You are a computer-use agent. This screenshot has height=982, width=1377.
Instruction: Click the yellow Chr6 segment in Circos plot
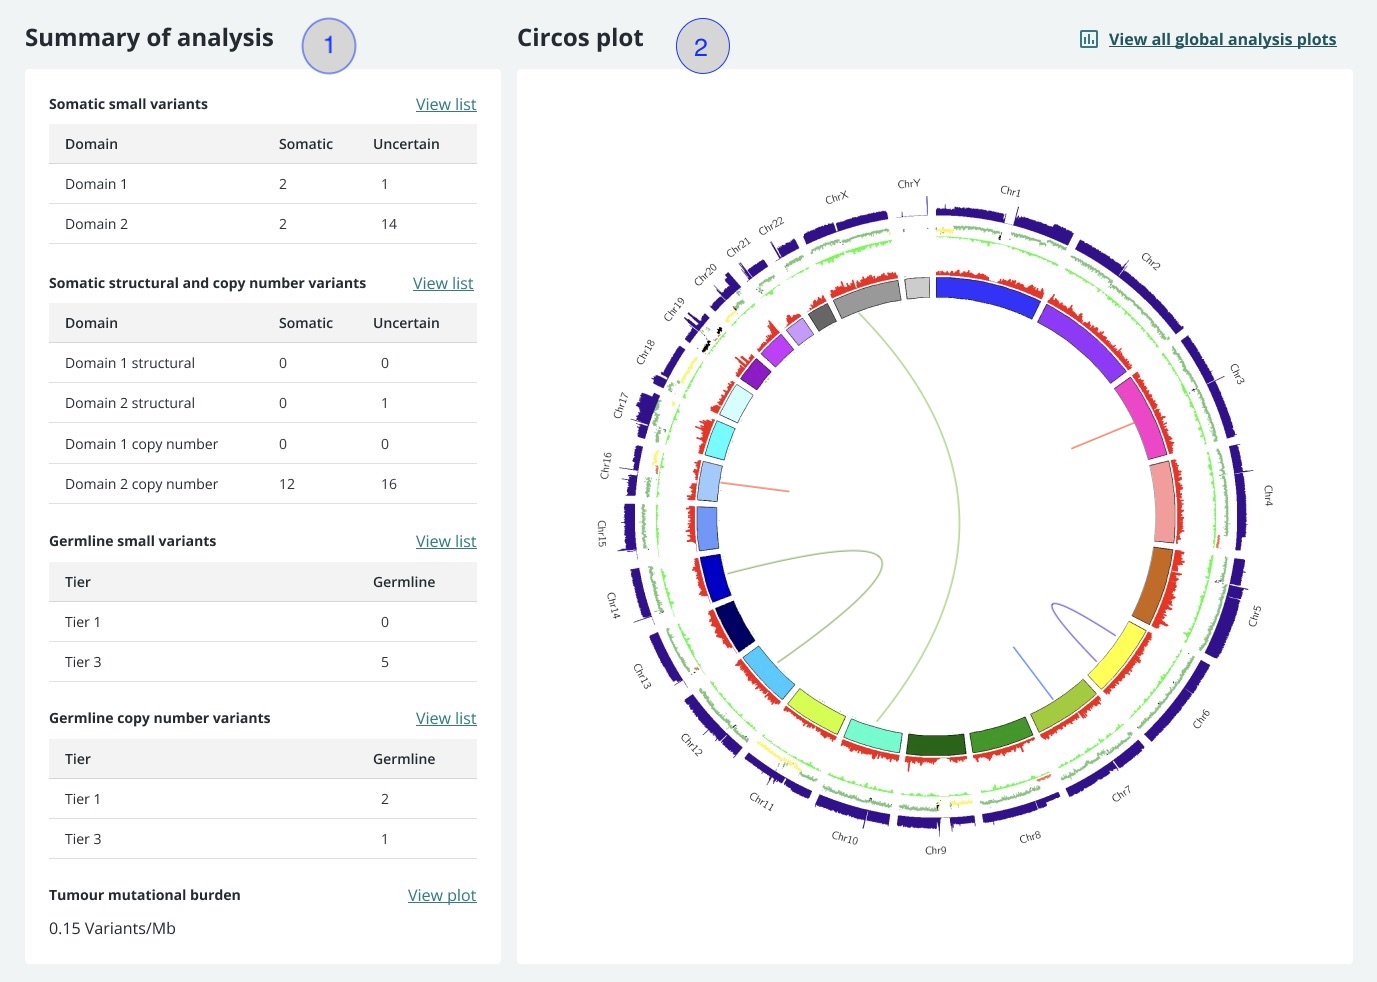pyautogui.click(x=1117, y=656)
